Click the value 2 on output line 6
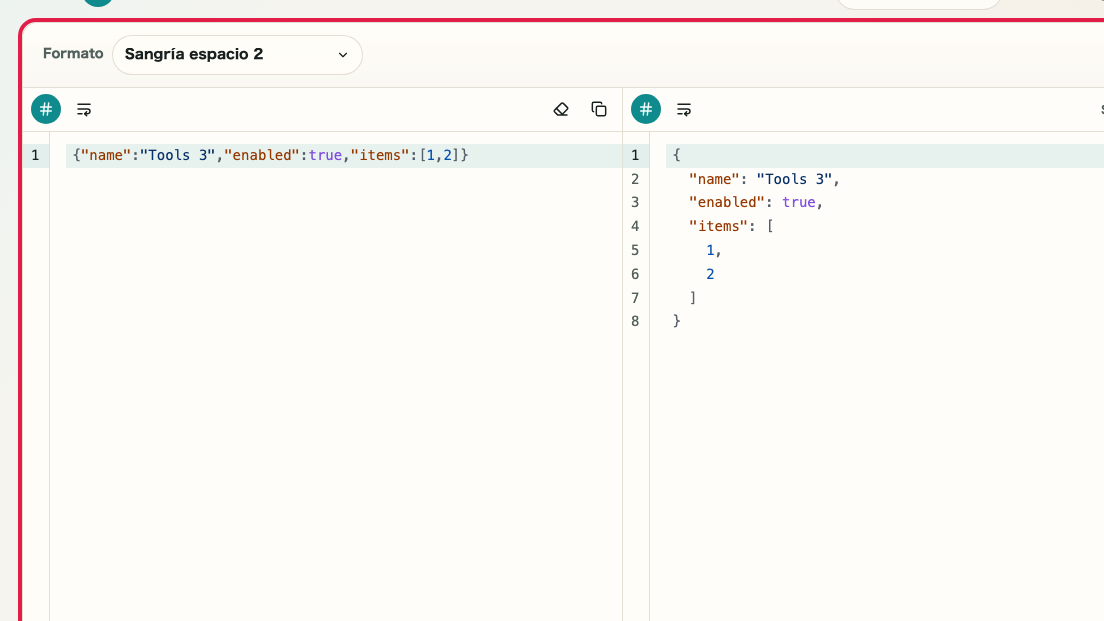The height and width of the screenshot is (621, 1104). point(710,275)
